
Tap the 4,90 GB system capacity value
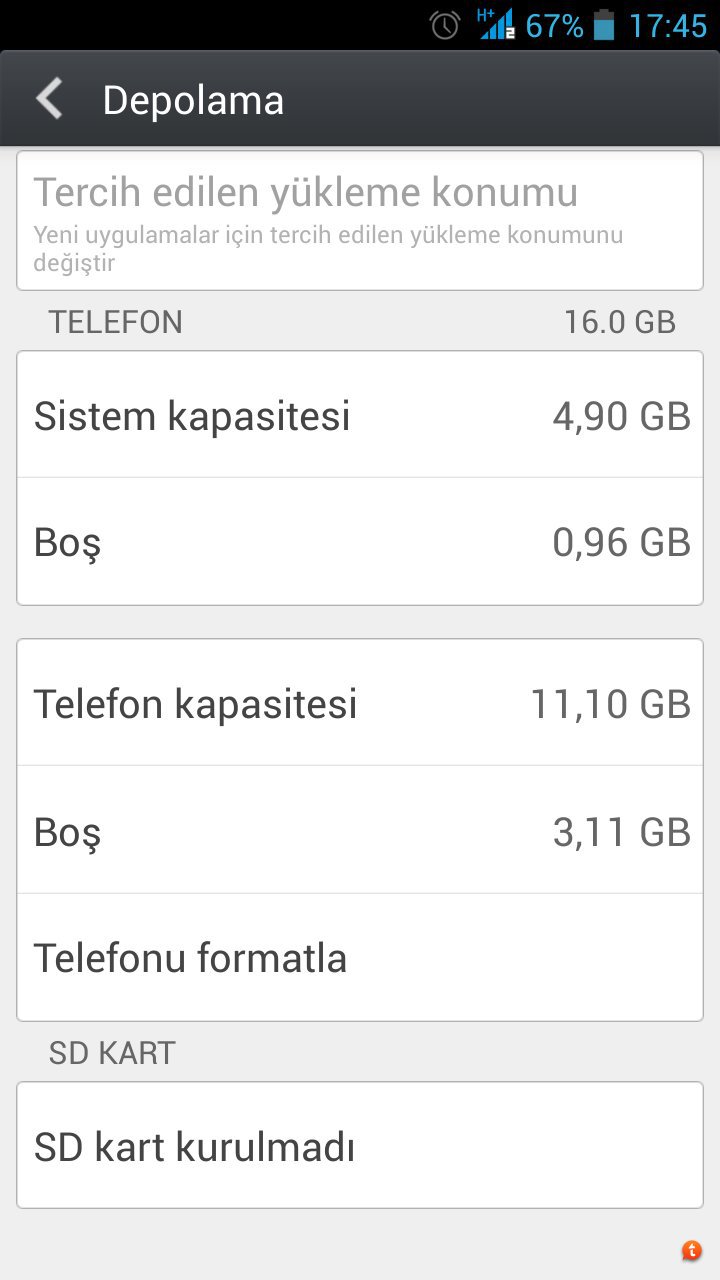[622, 416]
